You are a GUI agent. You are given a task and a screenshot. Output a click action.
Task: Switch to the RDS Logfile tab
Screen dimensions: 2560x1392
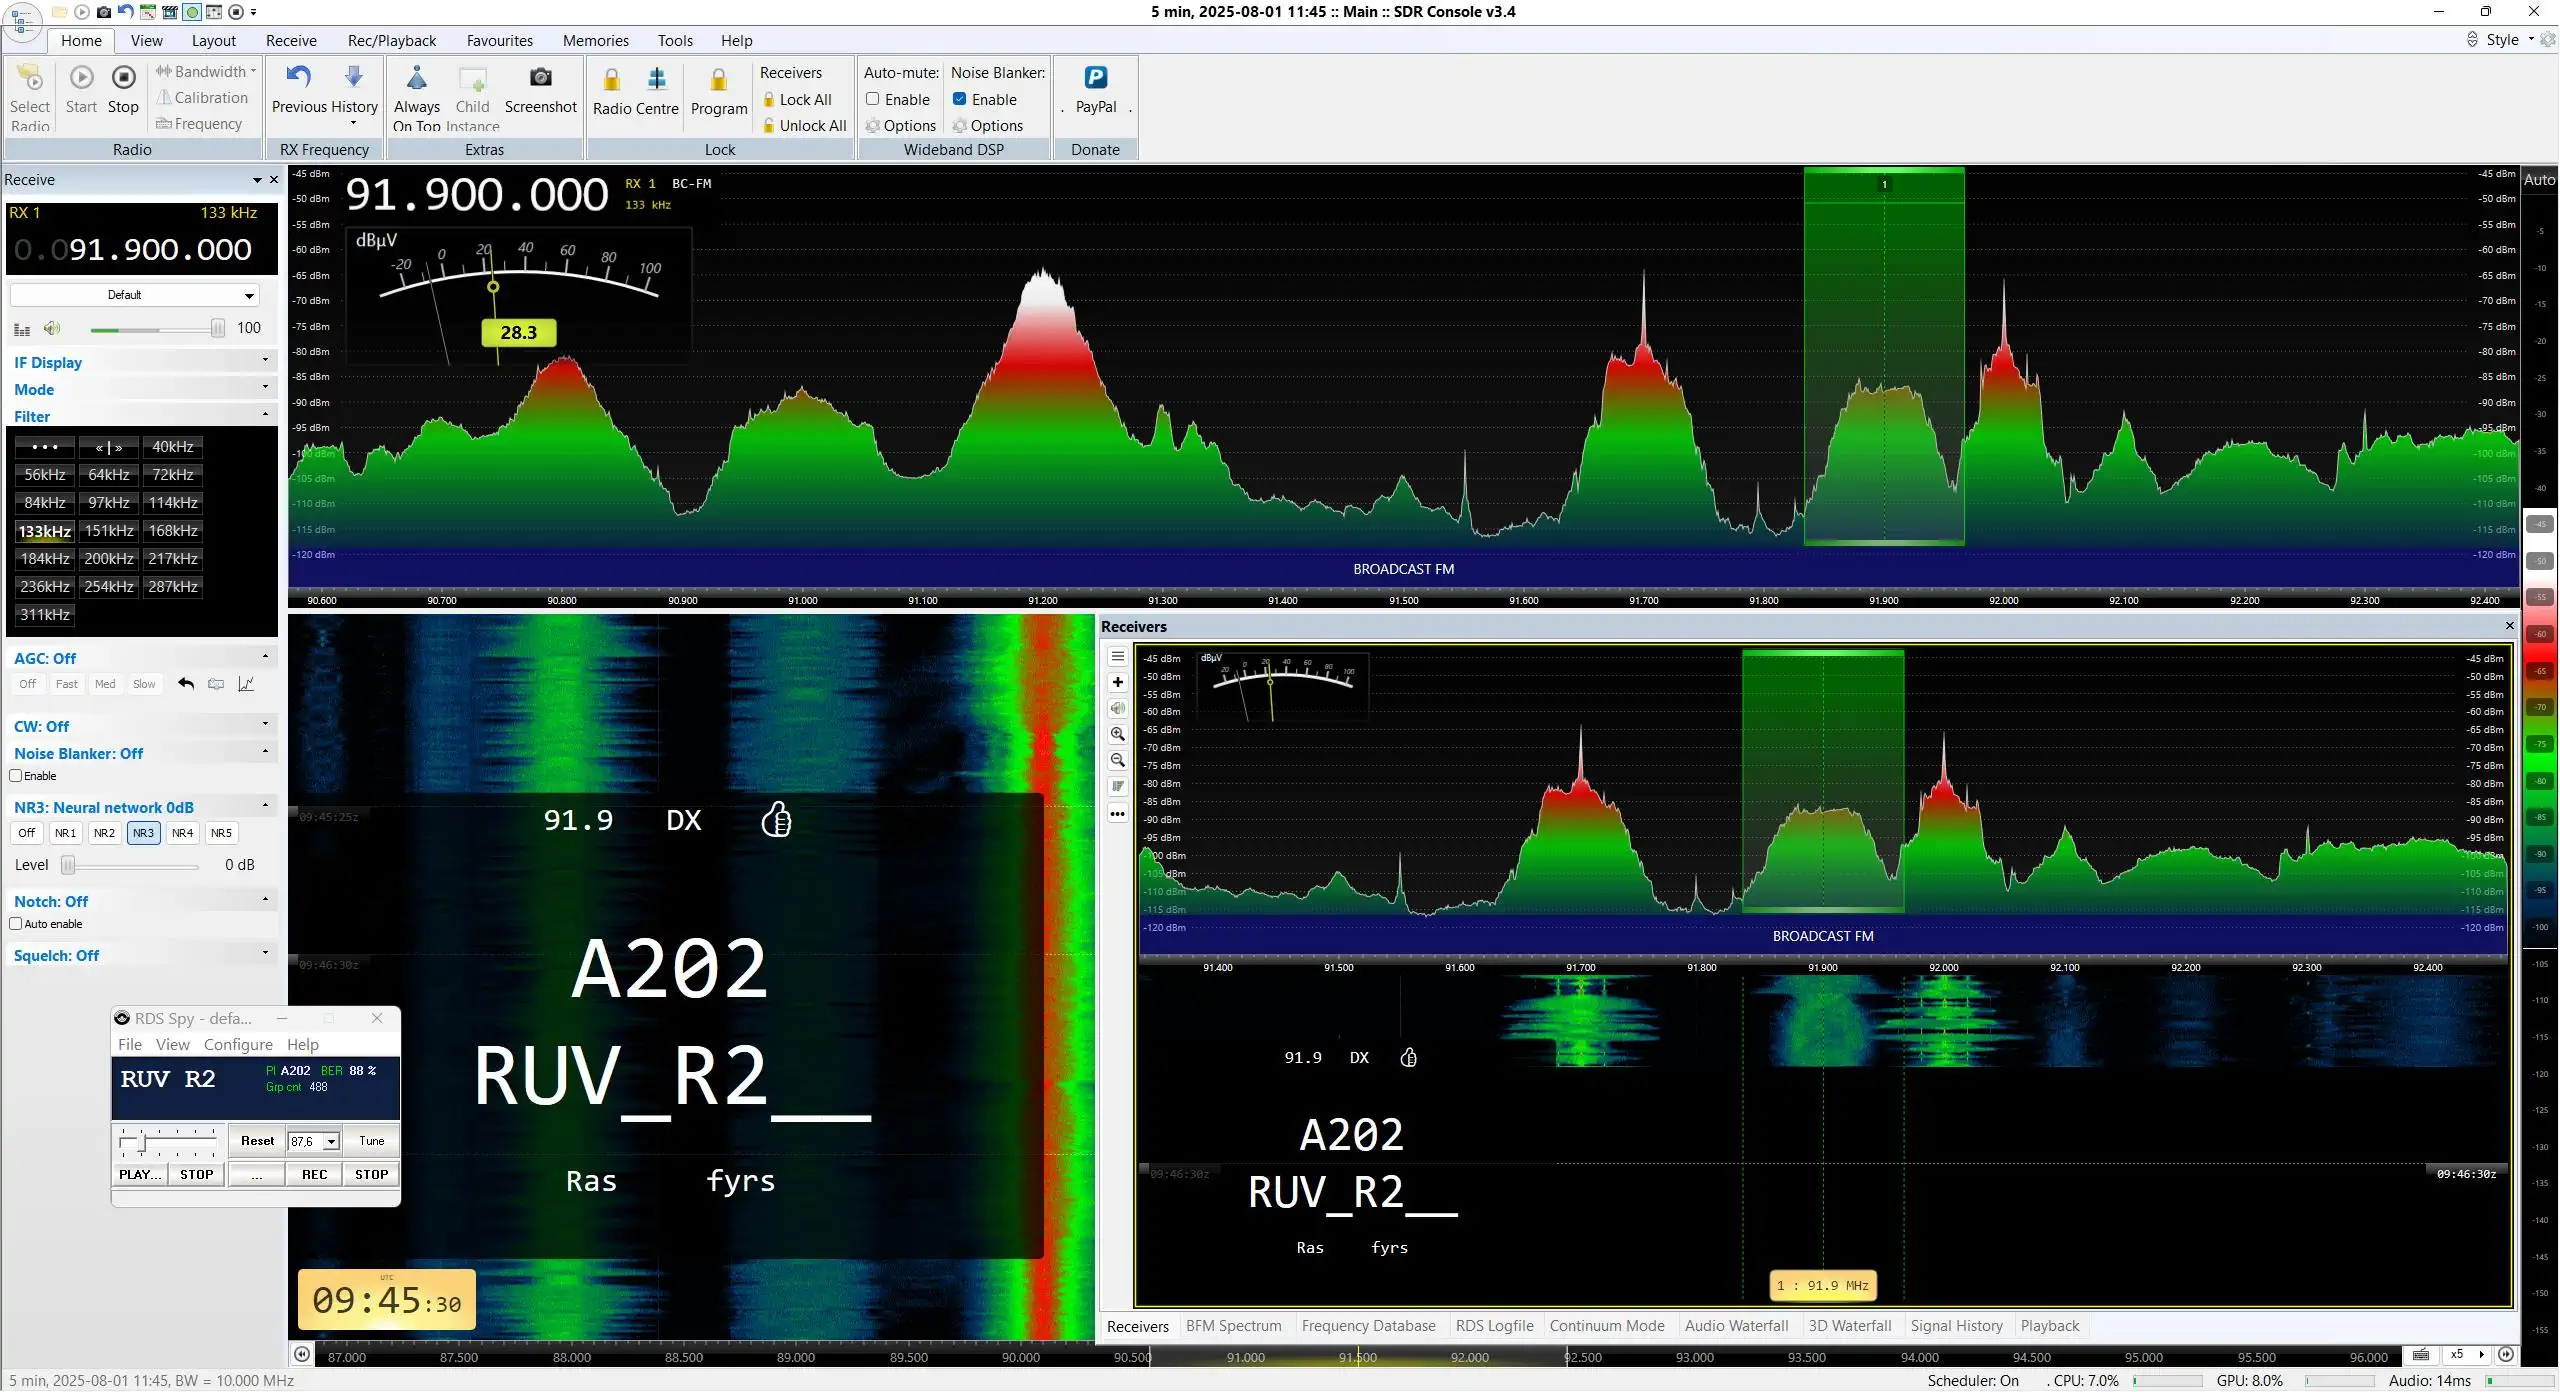[1494, 1326]
